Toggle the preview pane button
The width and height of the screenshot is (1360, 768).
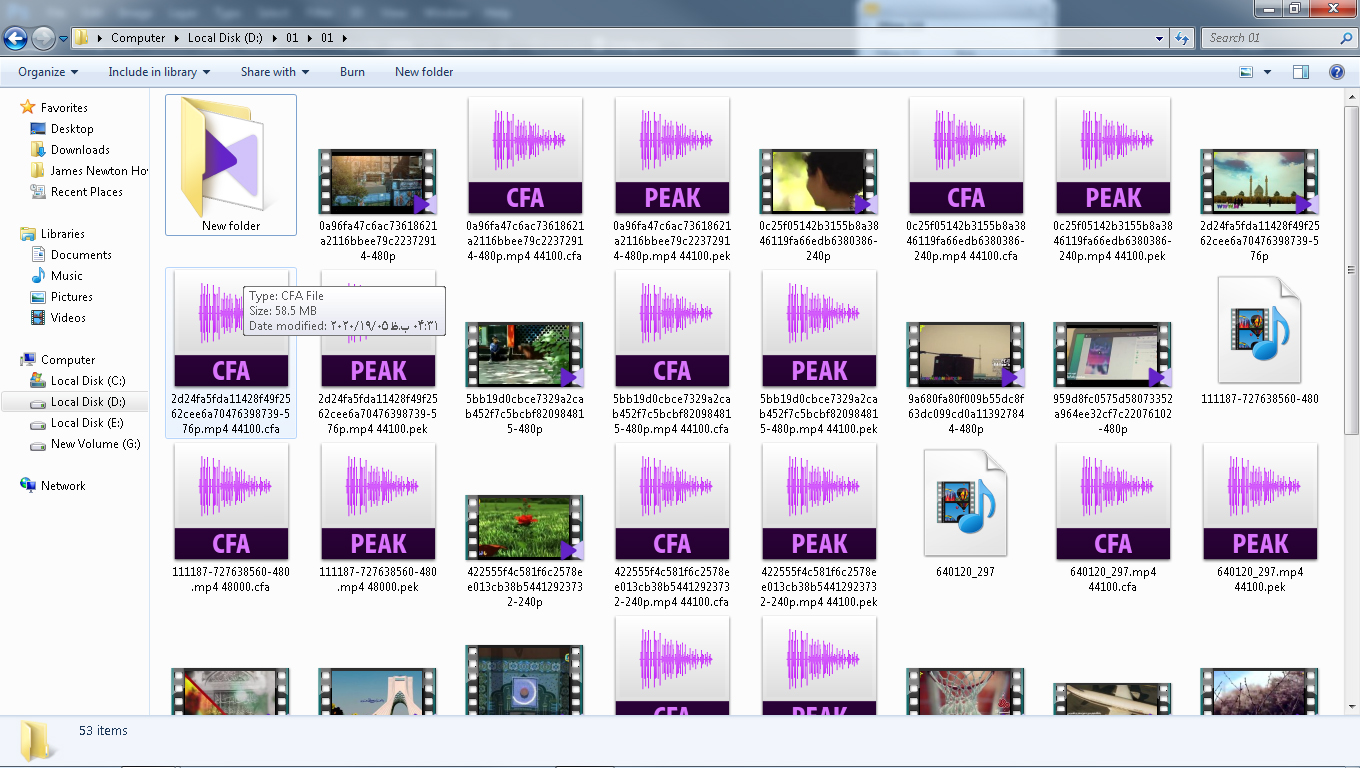coord(1301,72)
